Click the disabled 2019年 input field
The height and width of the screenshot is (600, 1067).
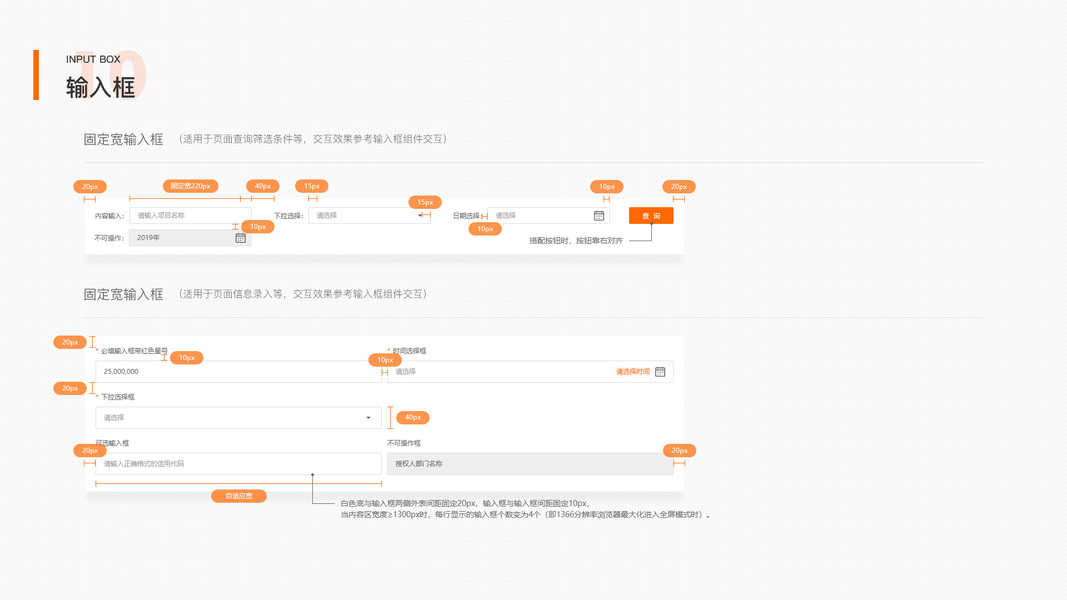(x=191, y=237)
